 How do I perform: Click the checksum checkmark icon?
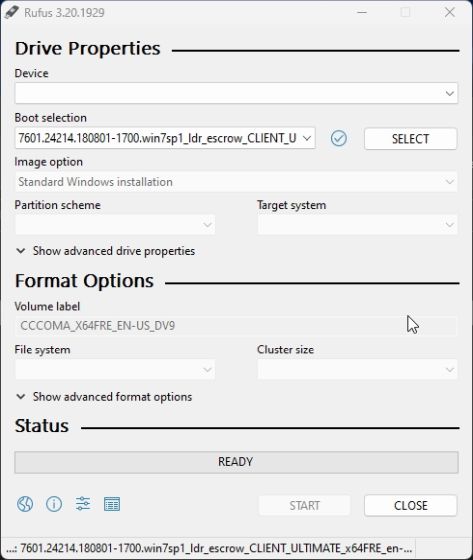pos(338,138)
